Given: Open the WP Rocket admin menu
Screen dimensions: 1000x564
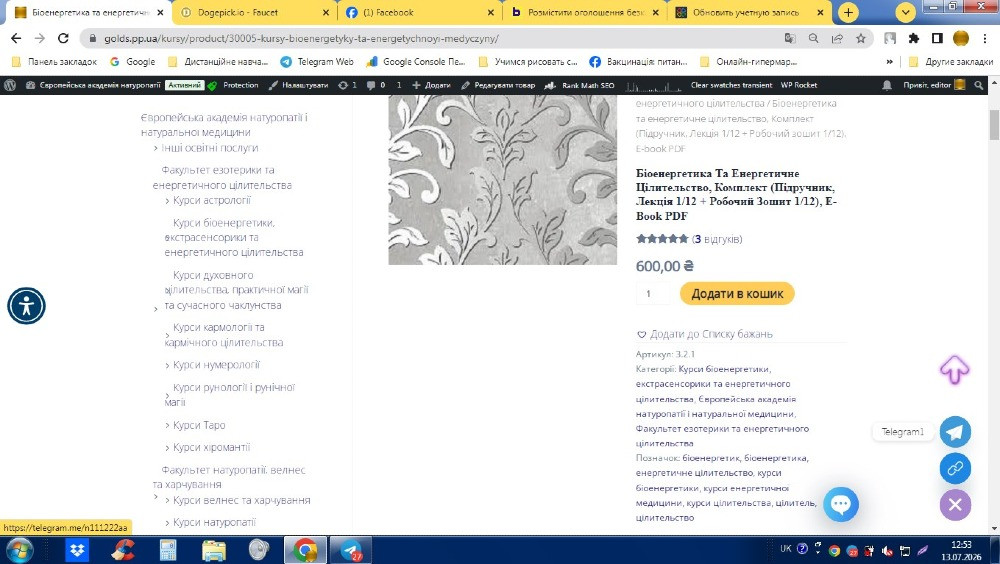Looking at the screenshot, I should [798, 85].
